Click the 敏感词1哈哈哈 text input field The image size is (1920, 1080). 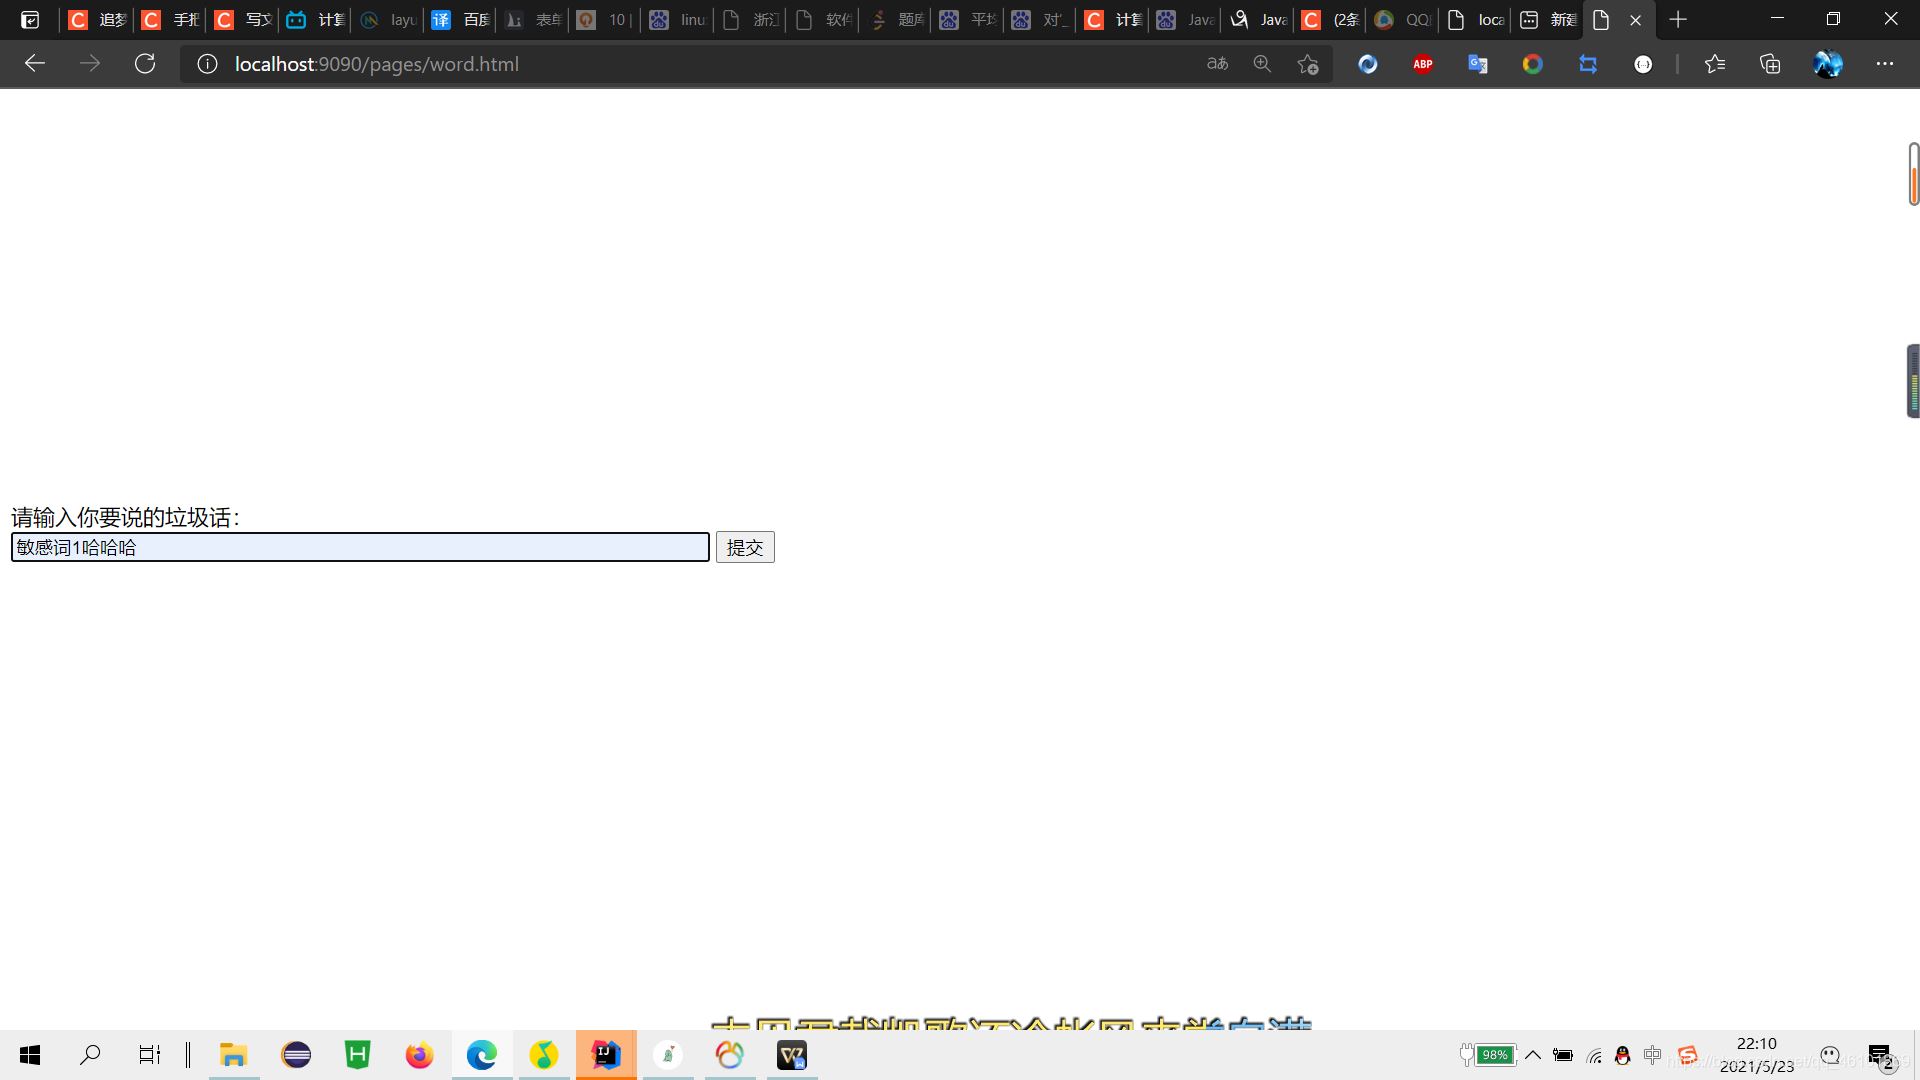pyautogui.click(x=360, y=547)
